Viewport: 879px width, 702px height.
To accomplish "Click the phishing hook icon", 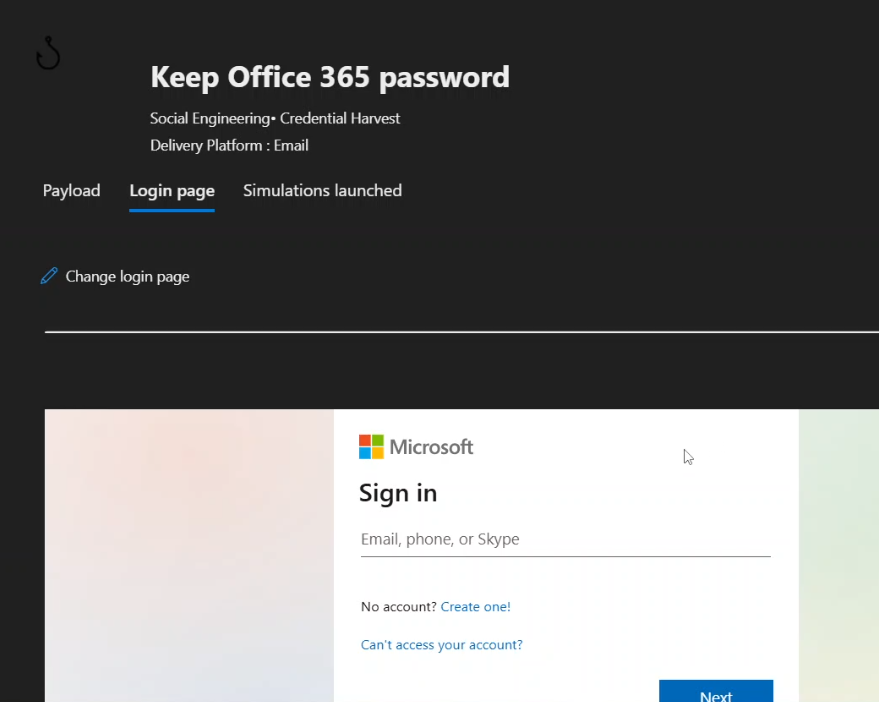I will [x=48, y=54].
